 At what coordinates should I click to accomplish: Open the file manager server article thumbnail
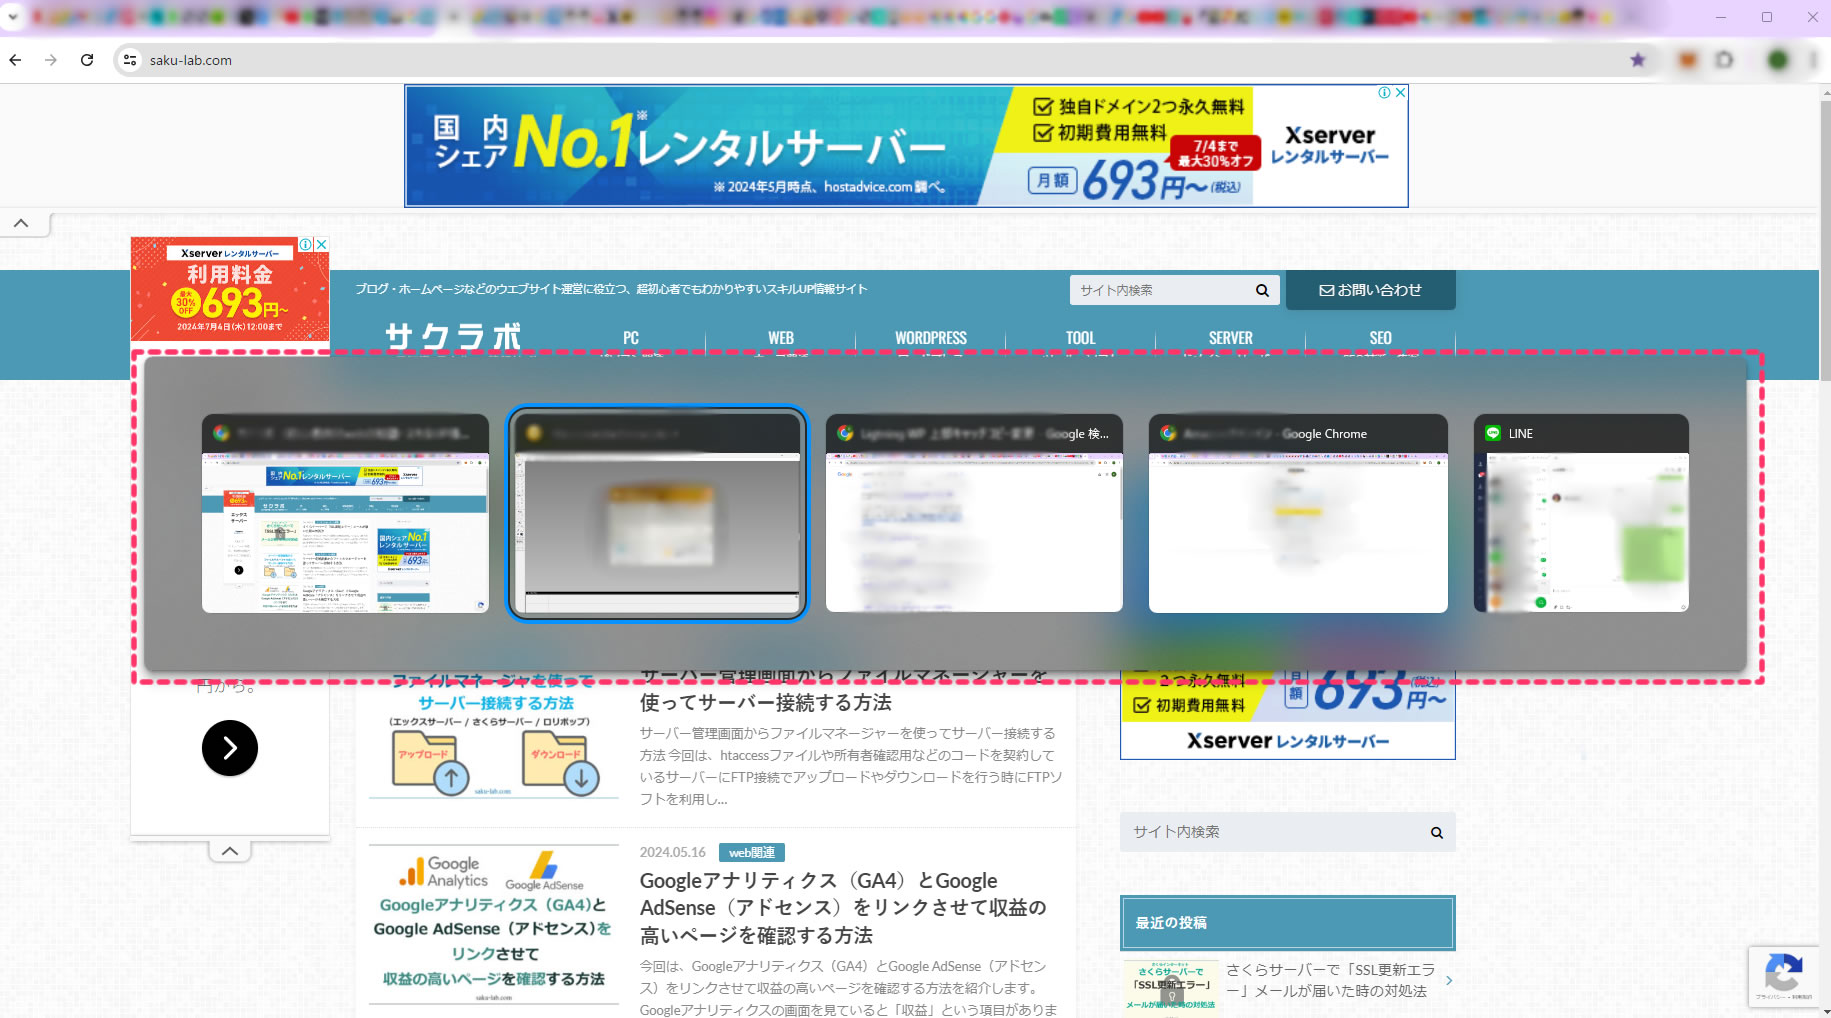tap(494, 736)
